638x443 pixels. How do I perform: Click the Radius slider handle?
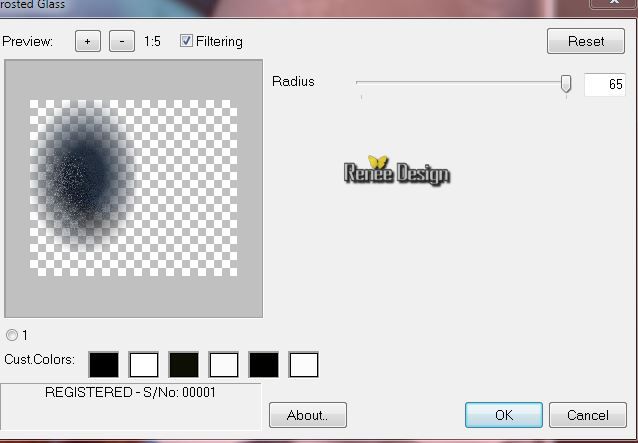click(x=566, y=84)
